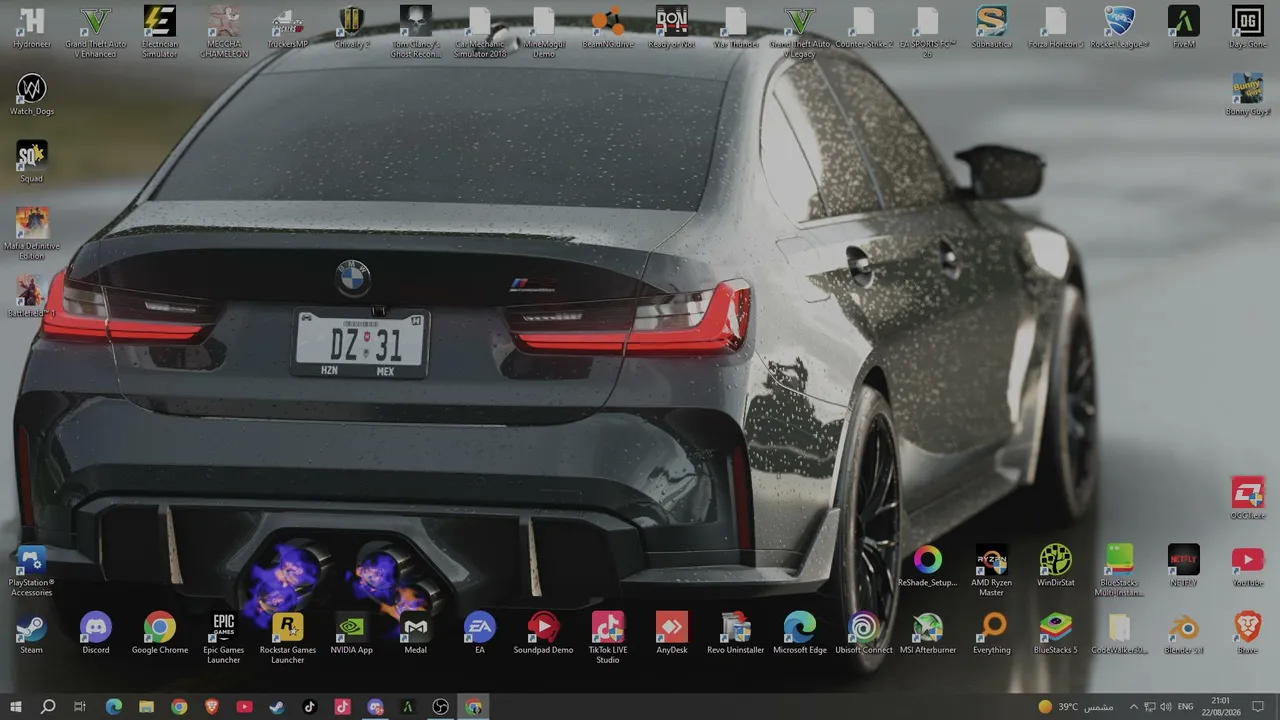
Task: Launch Grand Theft Auto V Enhanced shortcut
Action: pyautogui.click(x=96, y=32)
